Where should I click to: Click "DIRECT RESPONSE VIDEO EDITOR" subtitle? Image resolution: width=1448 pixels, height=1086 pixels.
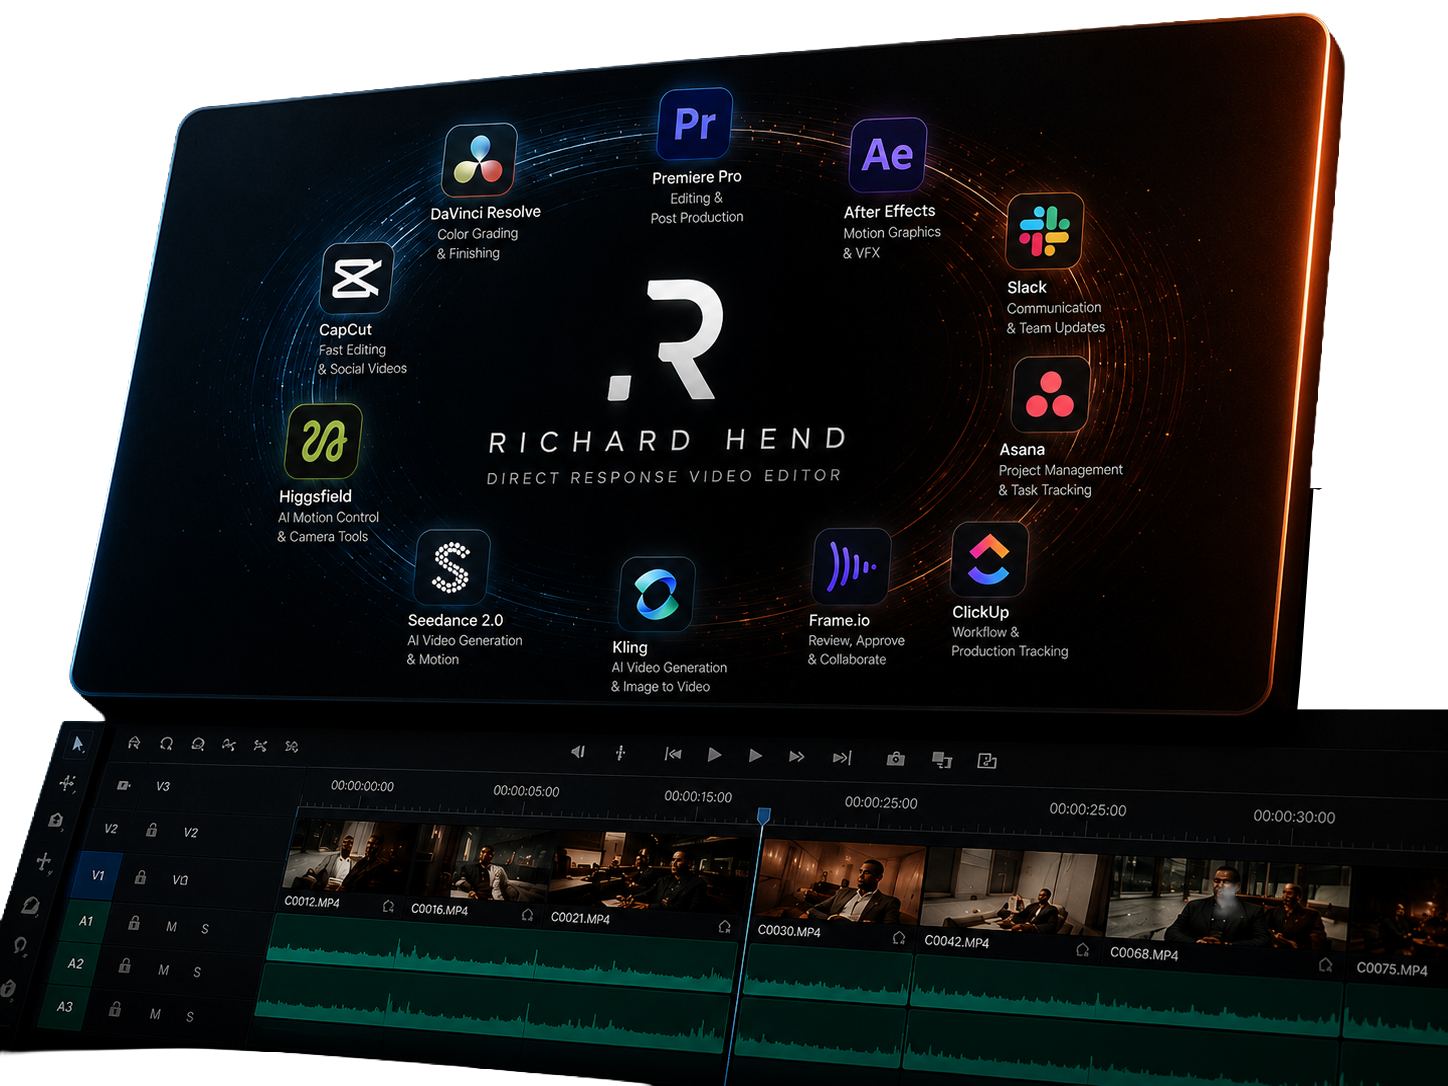(x=664, y=477)
